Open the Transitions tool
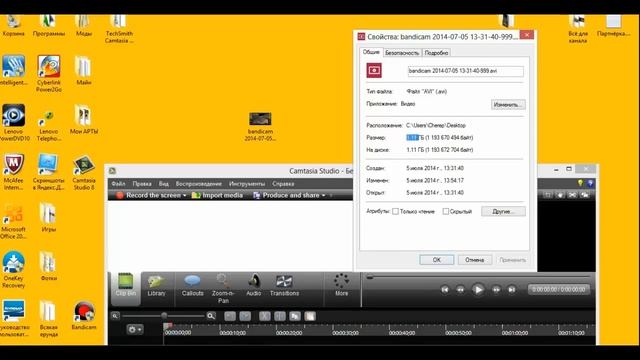This screenshot has width=640, height=360. point(284,285)
